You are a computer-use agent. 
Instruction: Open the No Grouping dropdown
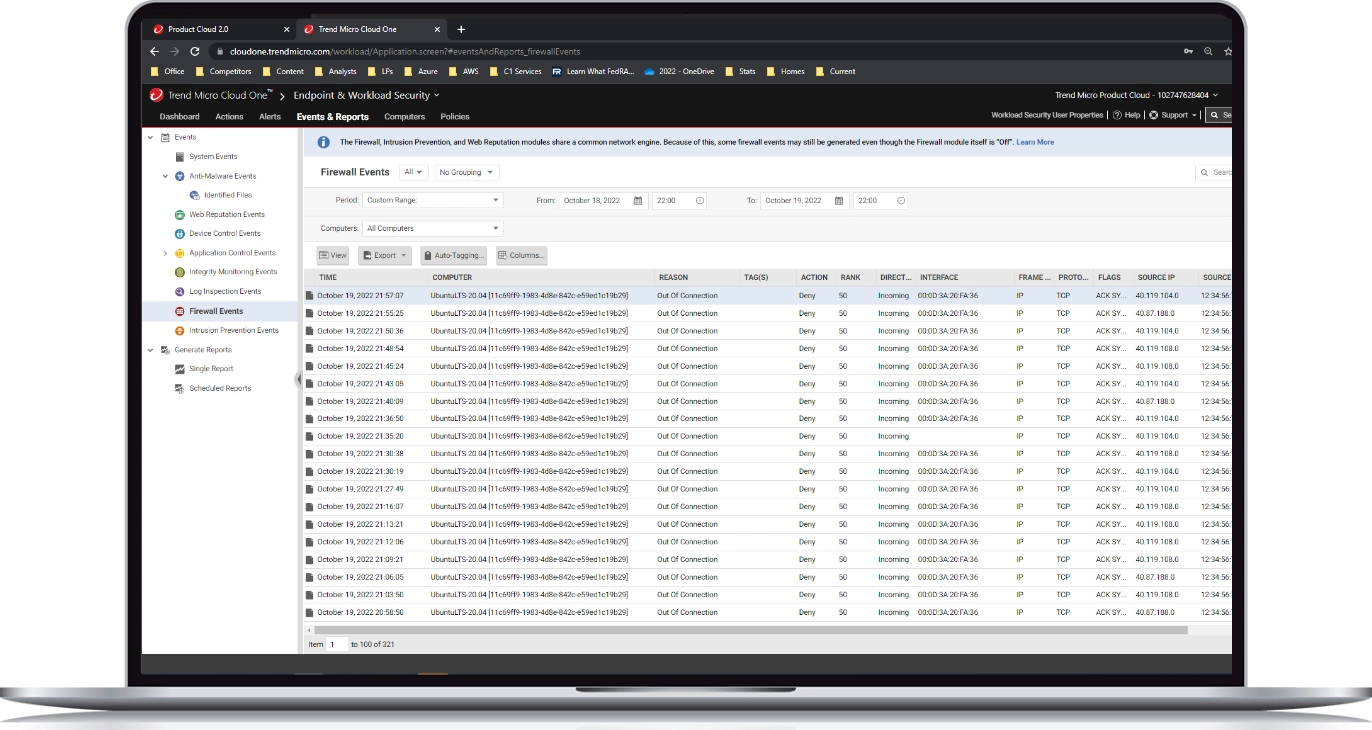[466, 173]
